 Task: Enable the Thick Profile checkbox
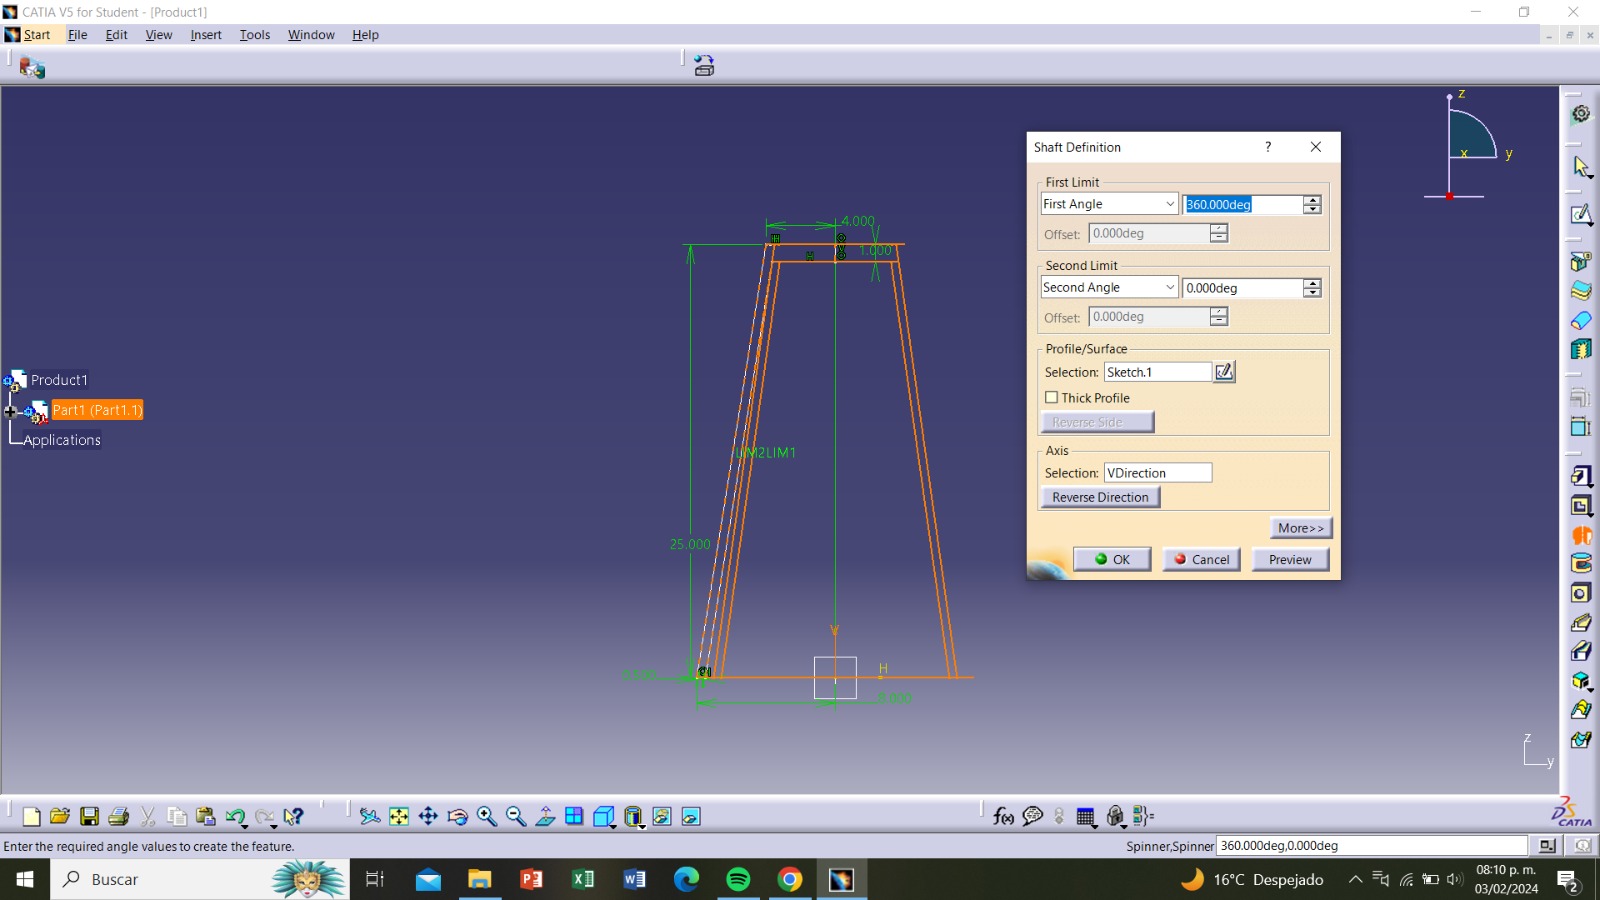(x=1051, y=398)
